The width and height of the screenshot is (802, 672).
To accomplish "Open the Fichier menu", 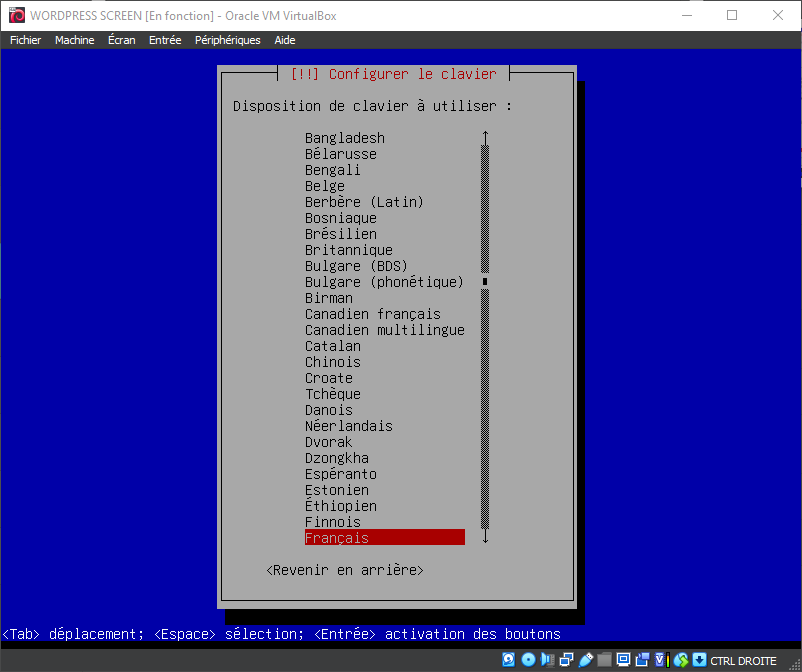I will [x=26, y=40].
